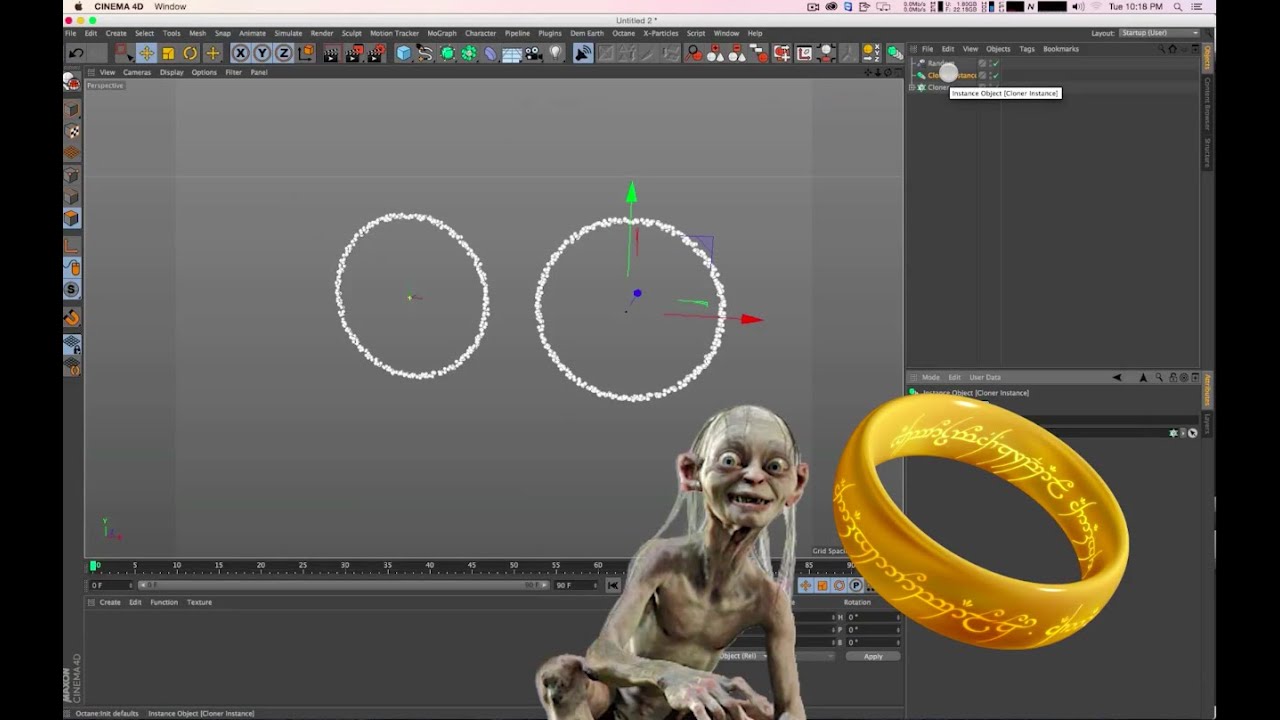Open Attribute Manager Mode menu
The image size is (1280, 720).
[x=930, y=377]
